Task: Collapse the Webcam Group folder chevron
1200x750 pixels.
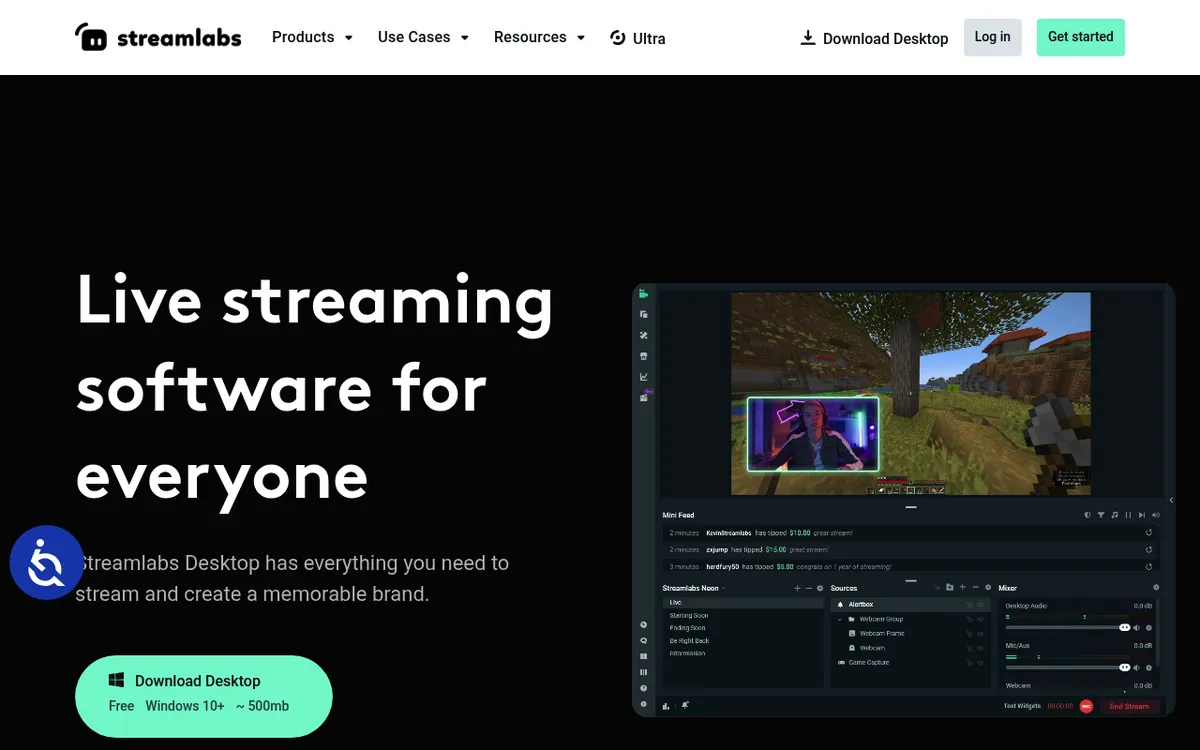Action: click(839, 619)
